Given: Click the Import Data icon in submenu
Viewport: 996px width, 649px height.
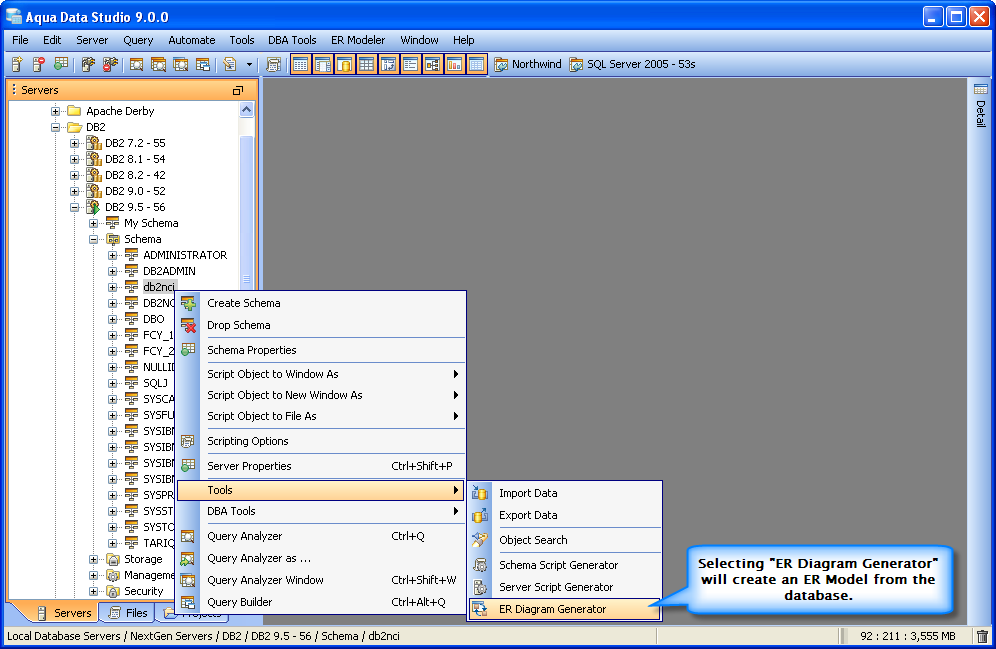Looking at the screenshot, I should tap(480, 493).
